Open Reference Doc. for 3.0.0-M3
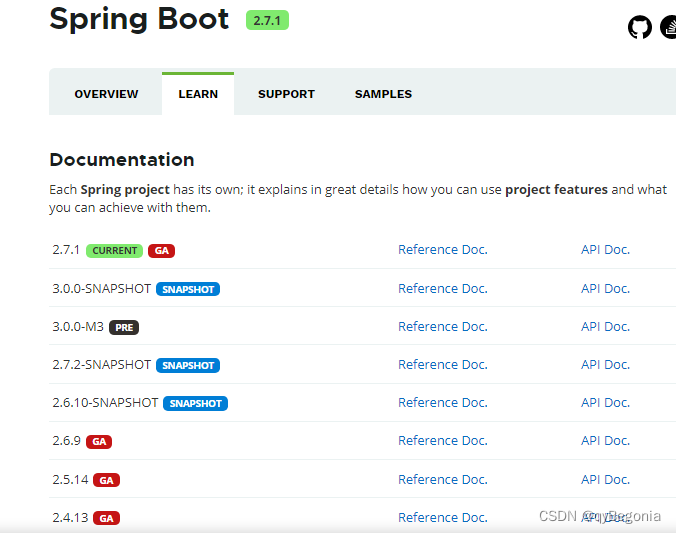Screen dimensions: 676x533 point(443,326)
